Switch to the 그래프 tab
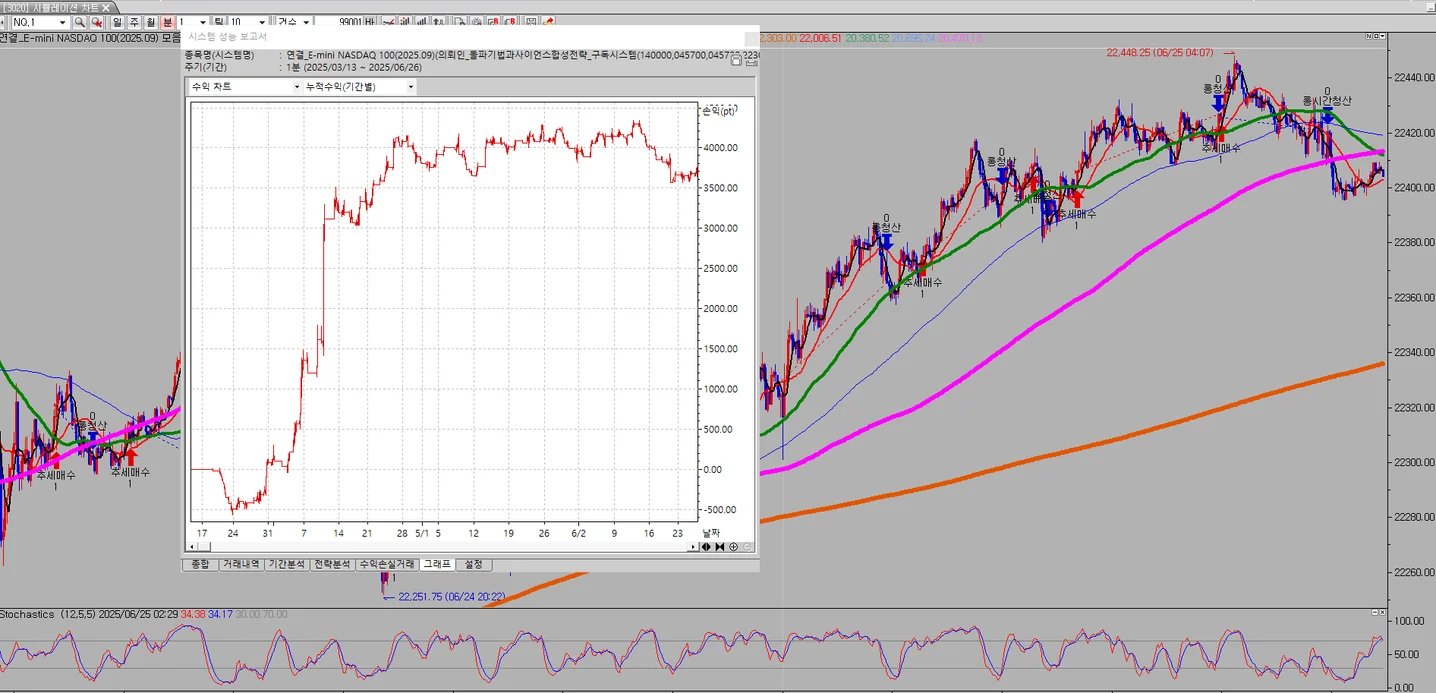Viewport: 1436px width, 693px height. pos(437,564)
